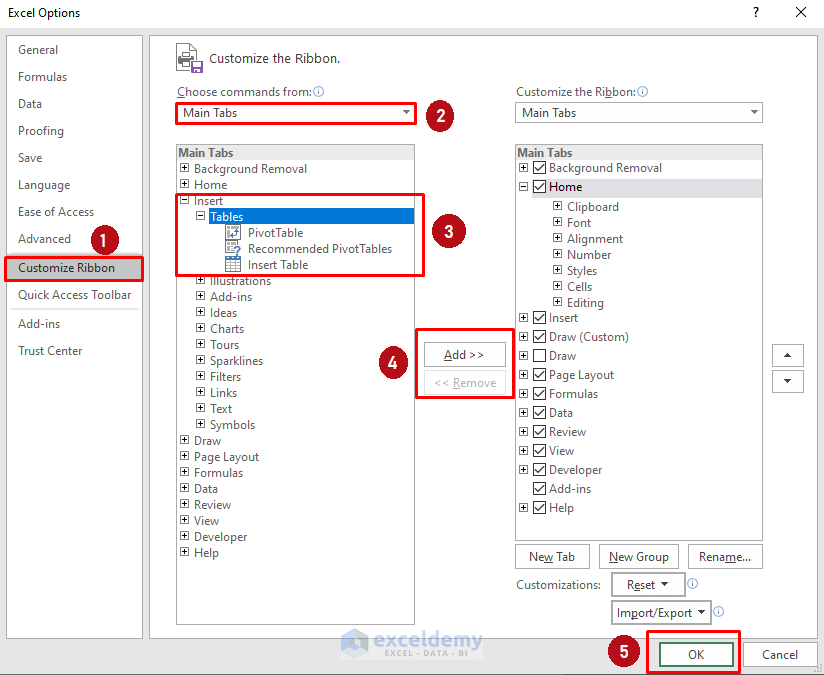Expand Page Layout in left list
This screenshot has height=675, width=824.
[x=184, y=456]
